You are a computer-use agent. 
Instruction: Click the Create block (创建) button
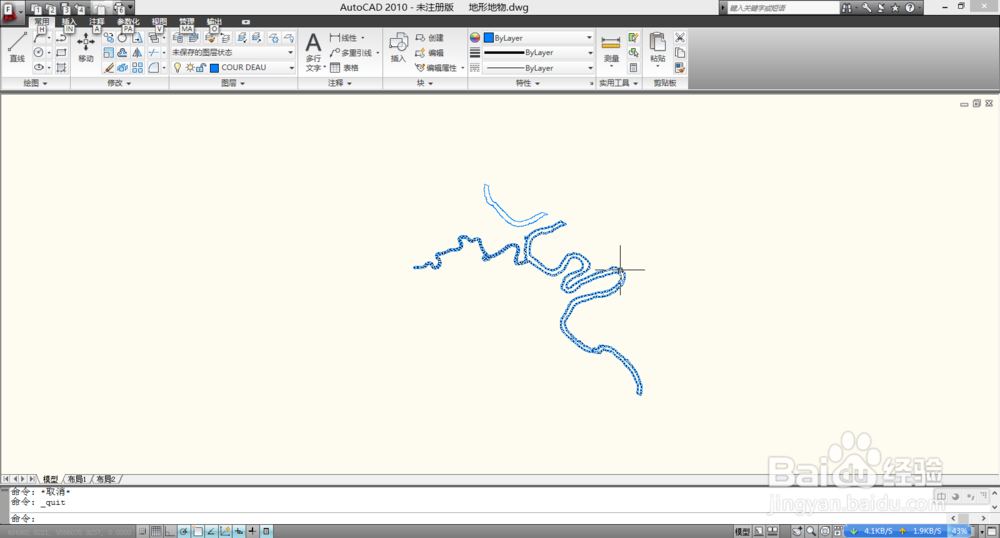coord(429,38)
